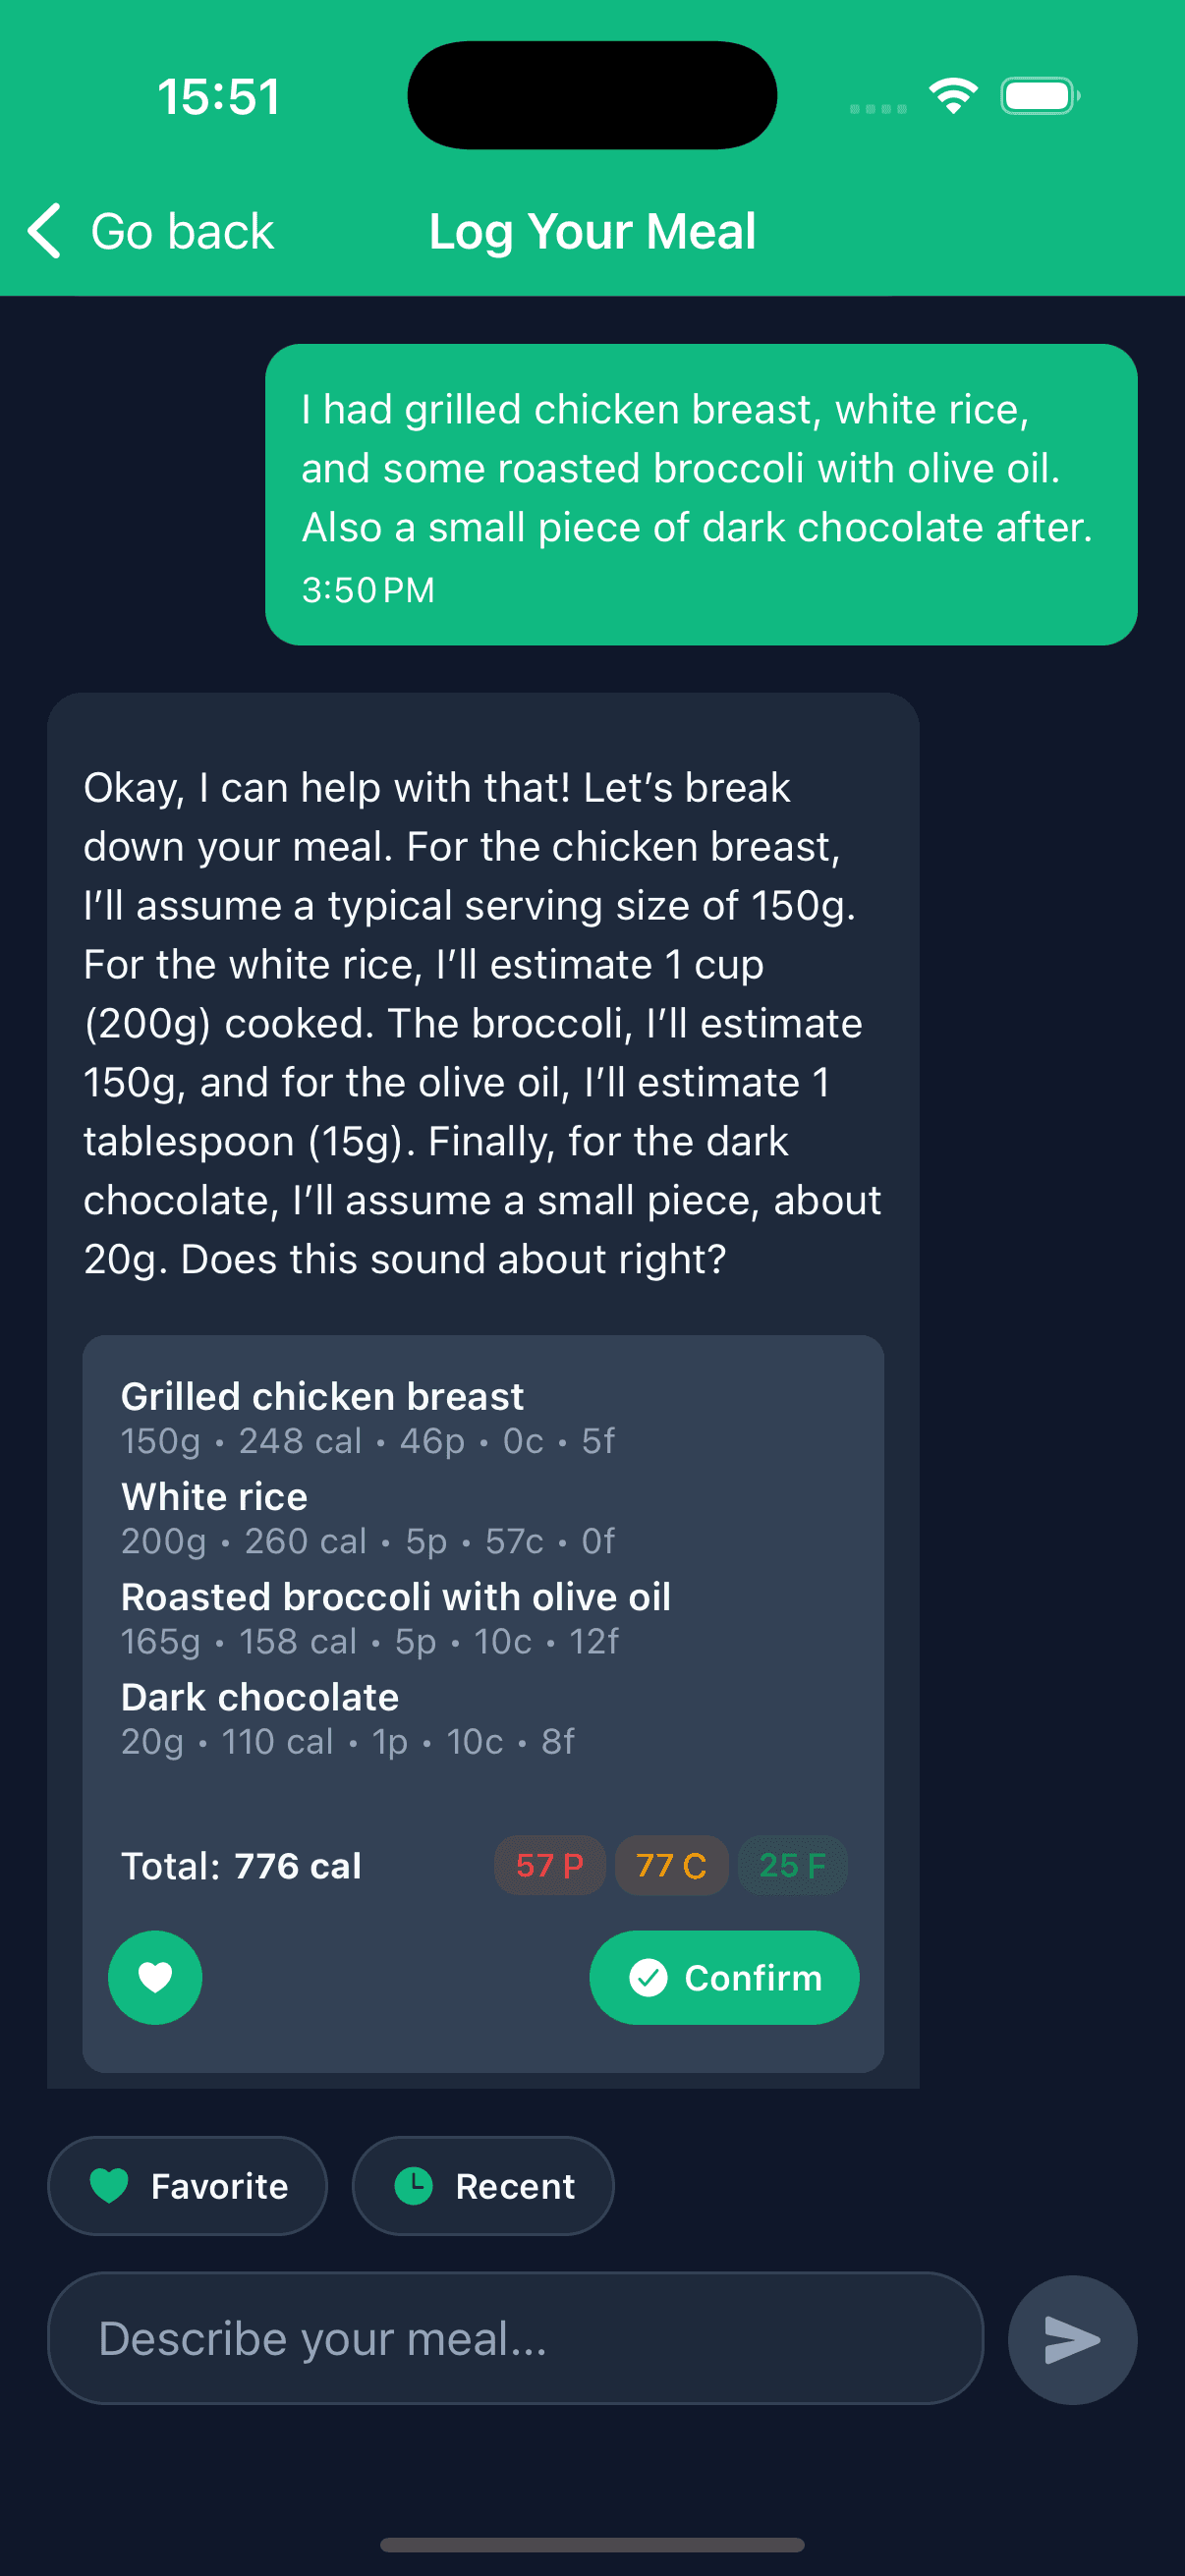Enable the Recent meals filter
Viewport: 1185px width, 2576px height.
point(483,2185)
